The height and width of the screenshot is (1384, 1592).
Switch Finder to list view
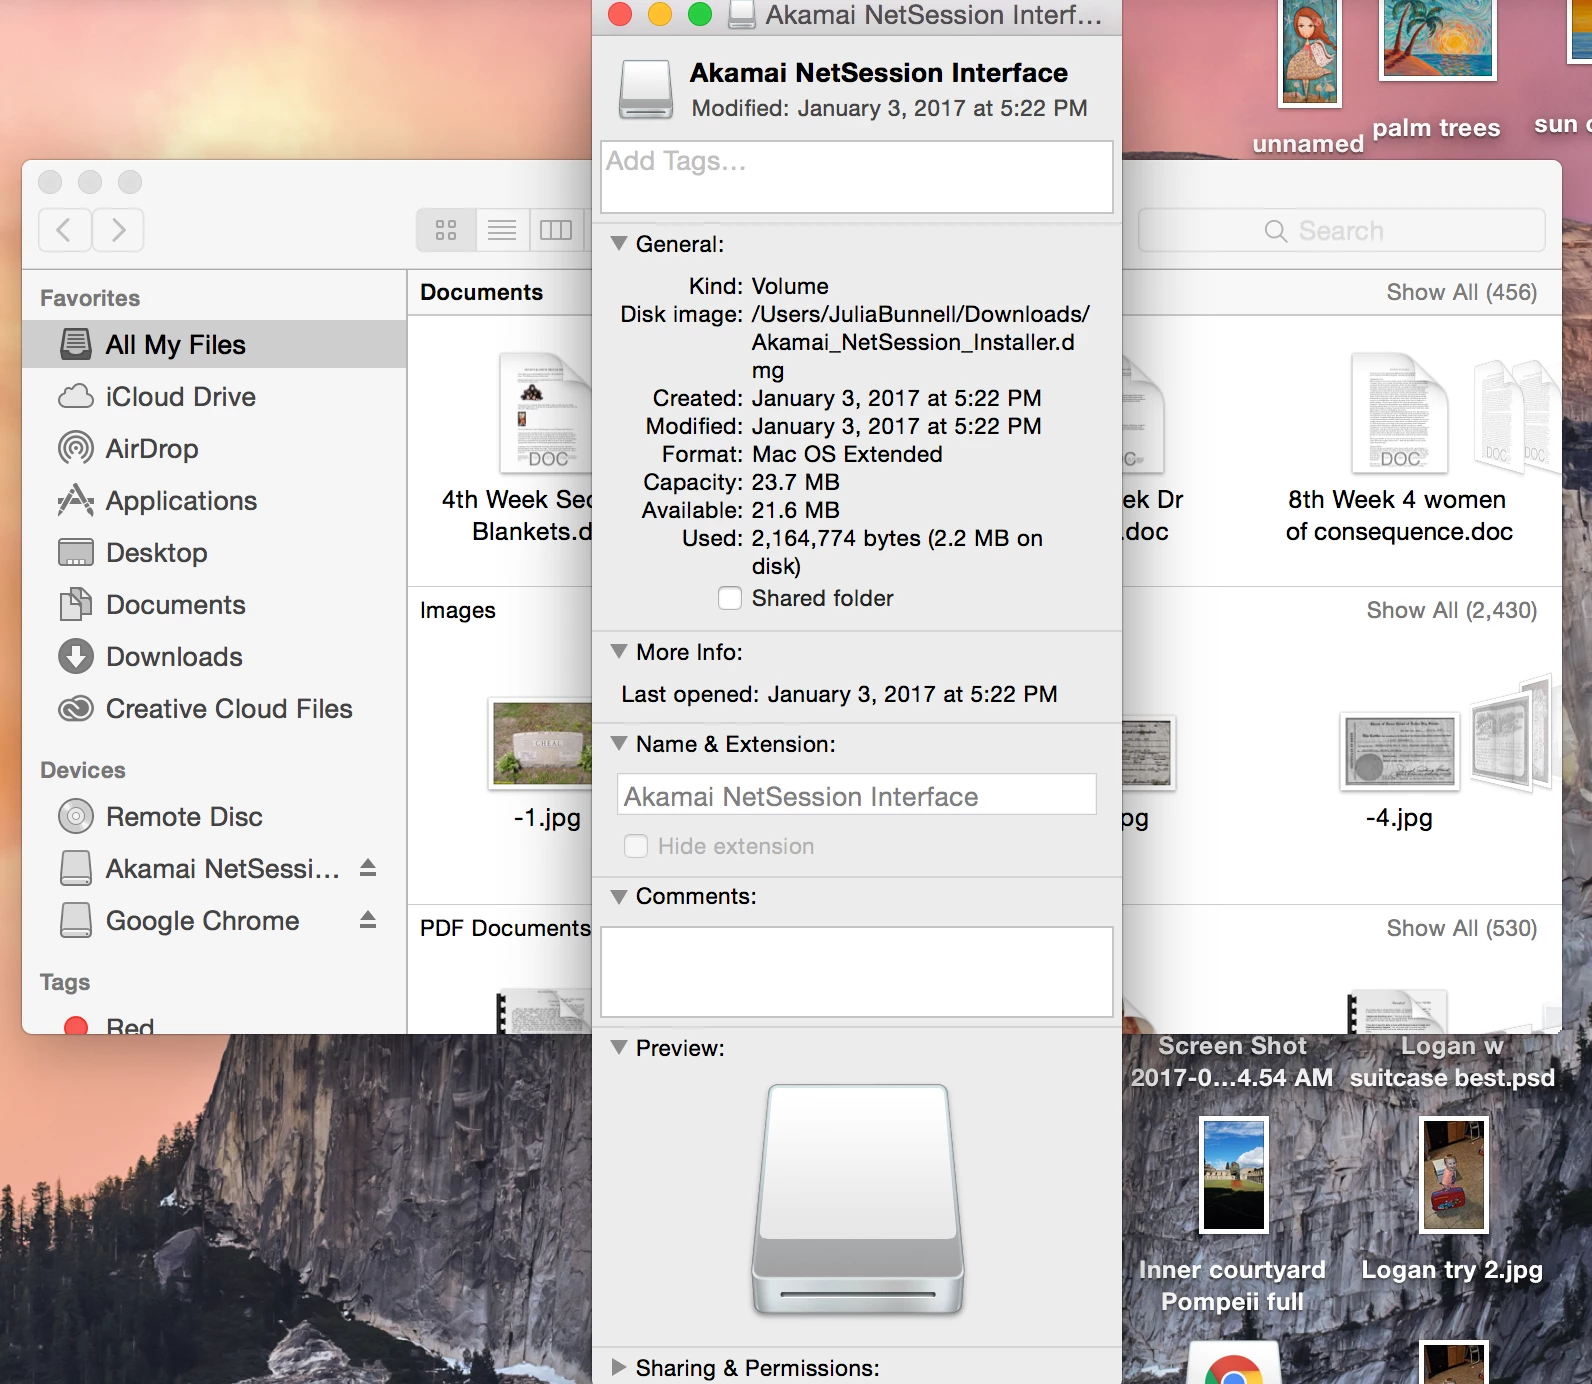(502, 230)
